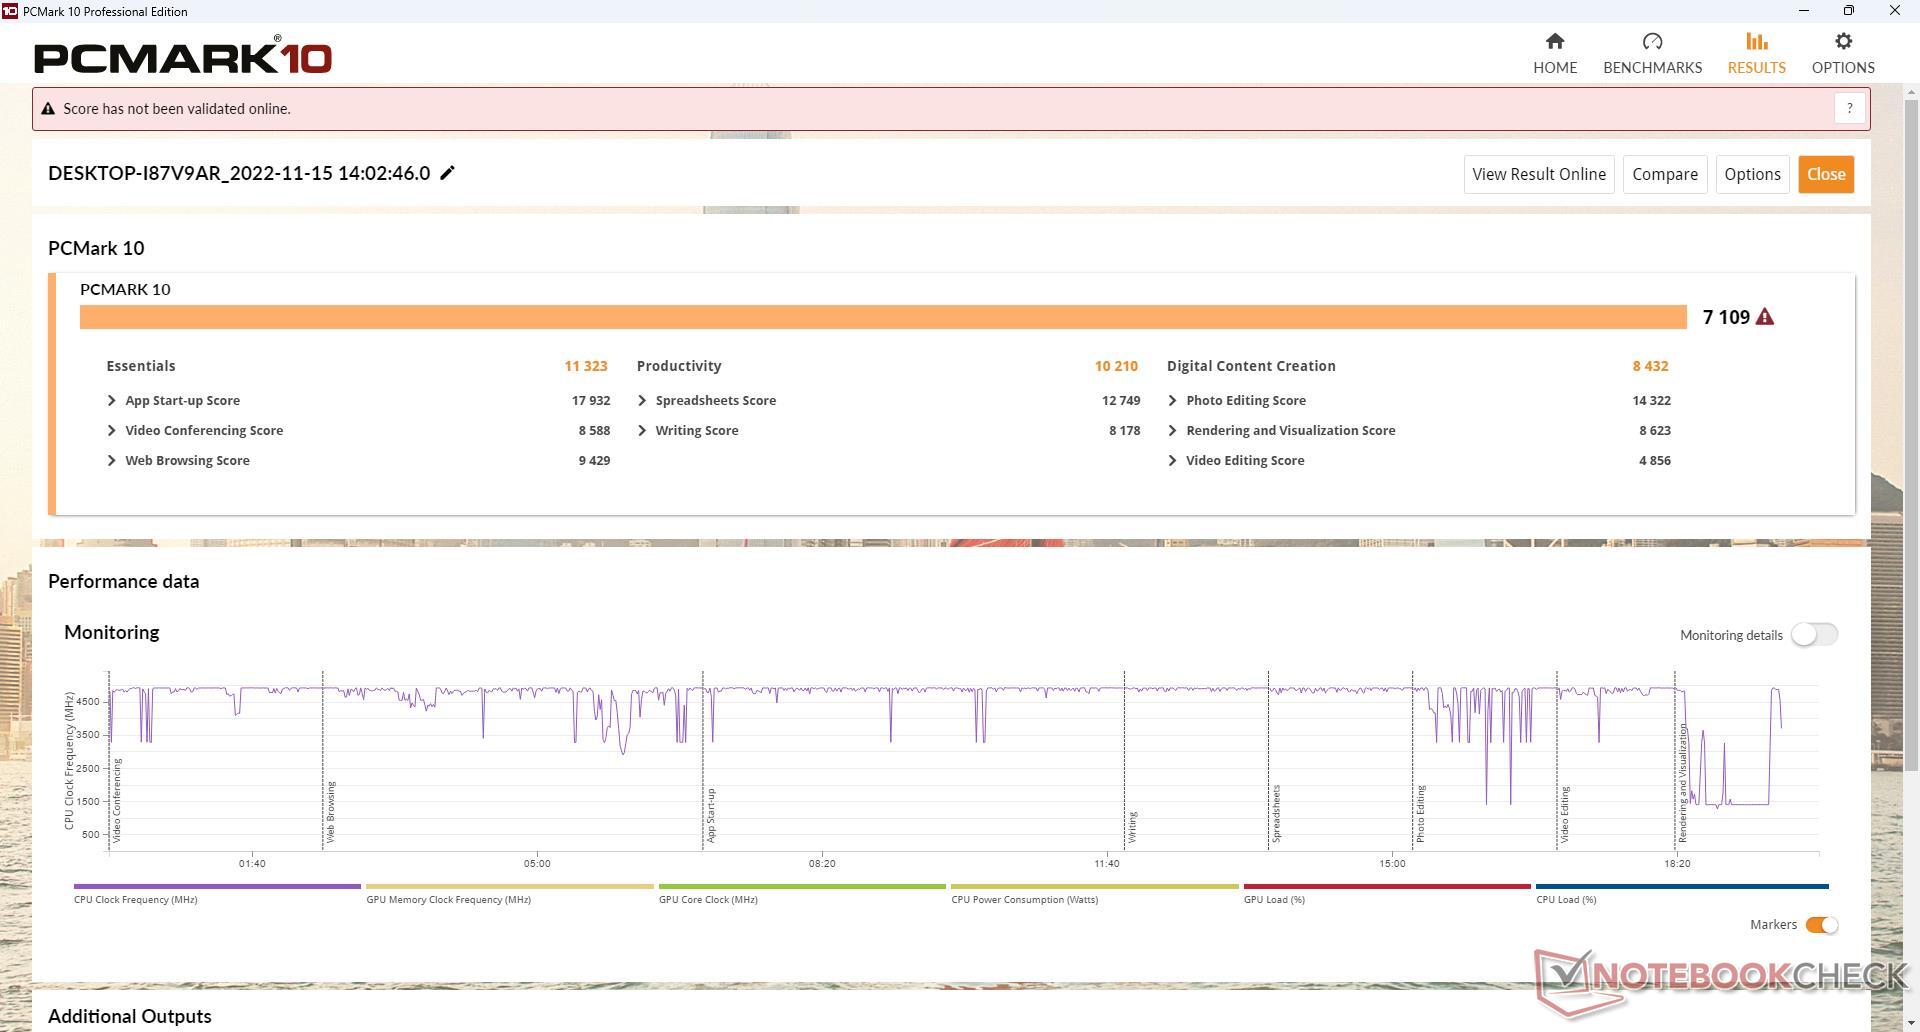Click the Photo Editing score value 14 322
This screenshot has width=1920, height=1032.
tap(1651, 400)
